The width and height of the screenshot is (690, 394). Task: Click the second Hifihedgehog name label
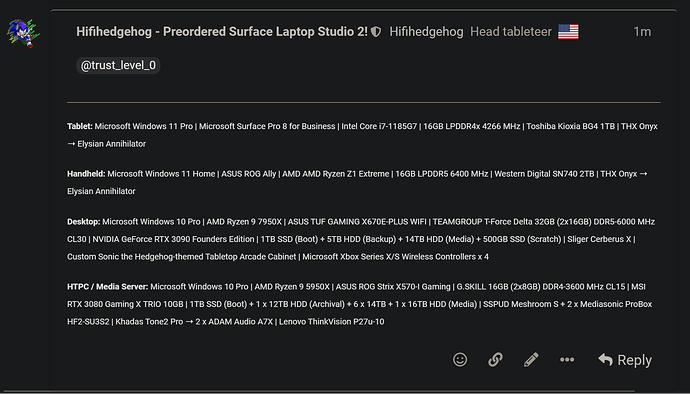pyautogui.click(x=426, y=32)
